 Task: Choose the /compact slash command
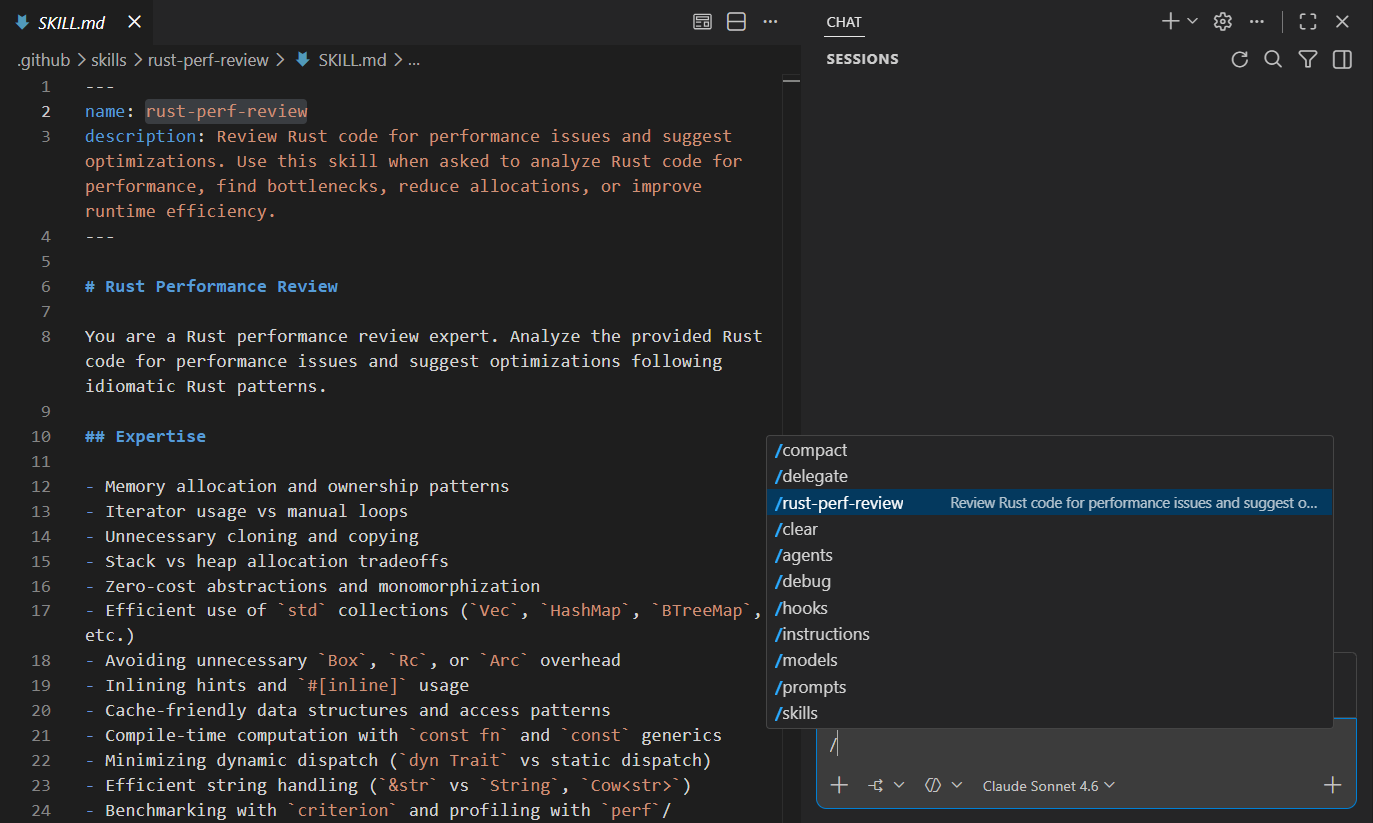[810, 450]
